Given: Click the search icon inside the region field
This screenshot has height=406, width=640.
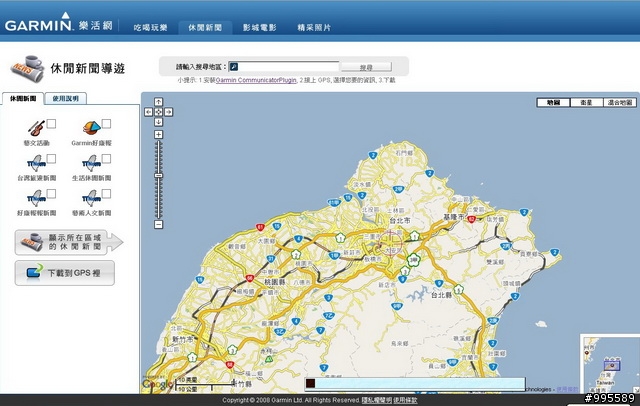Looking at the screenshot, I should point(233,67).
